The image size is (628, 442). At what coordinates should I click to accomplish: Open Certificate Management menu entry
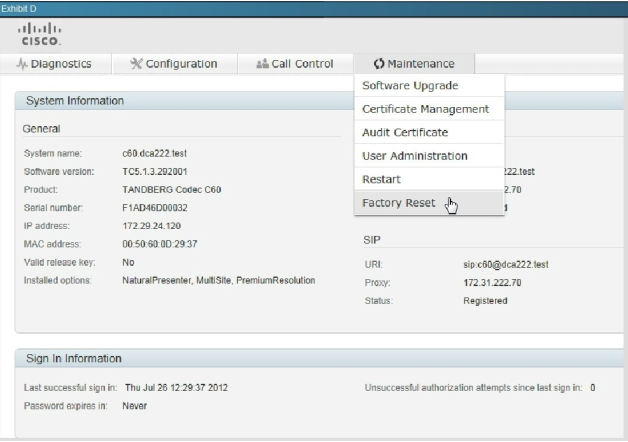429,109
